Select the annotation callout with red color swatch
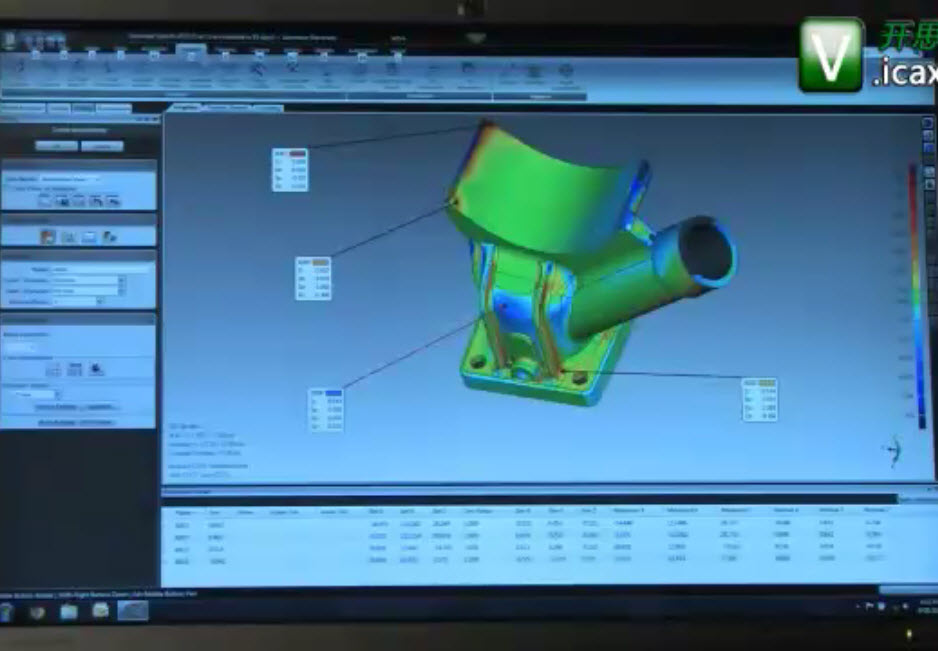The width and height of the screenshot is (938, 651). point(290,170)
